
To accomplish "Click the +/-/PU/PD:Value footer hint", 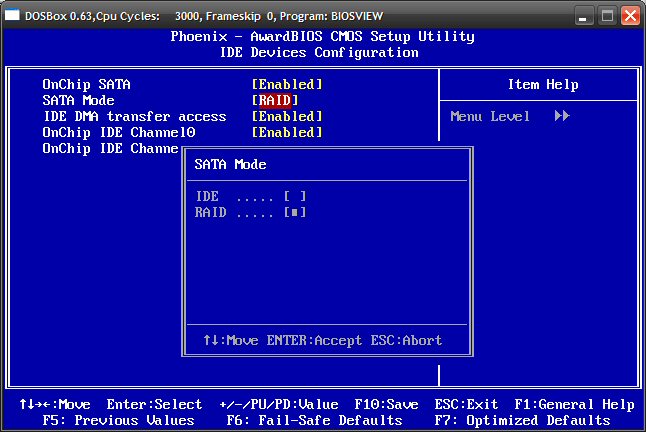I will click(x=279, y=404).
